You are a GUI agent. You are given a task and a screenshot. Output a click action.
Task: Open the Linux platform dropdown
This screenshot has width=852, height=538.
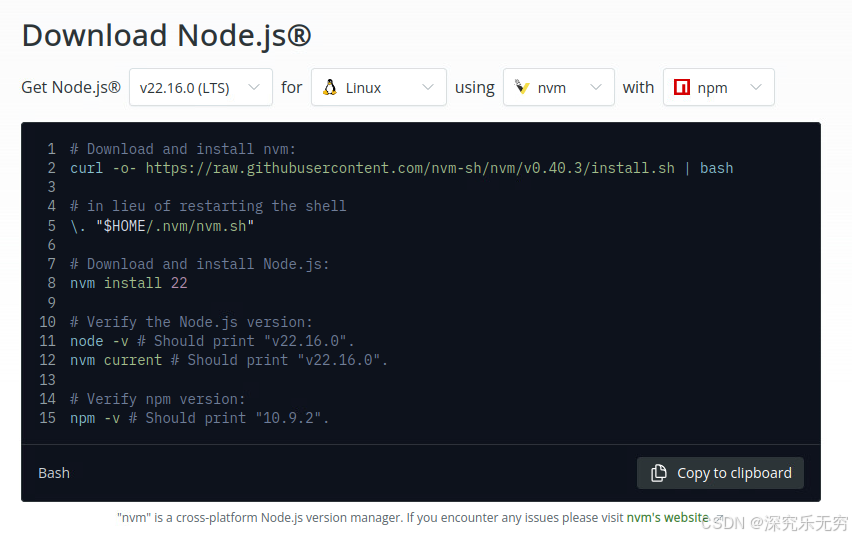(x=379, y=87)
